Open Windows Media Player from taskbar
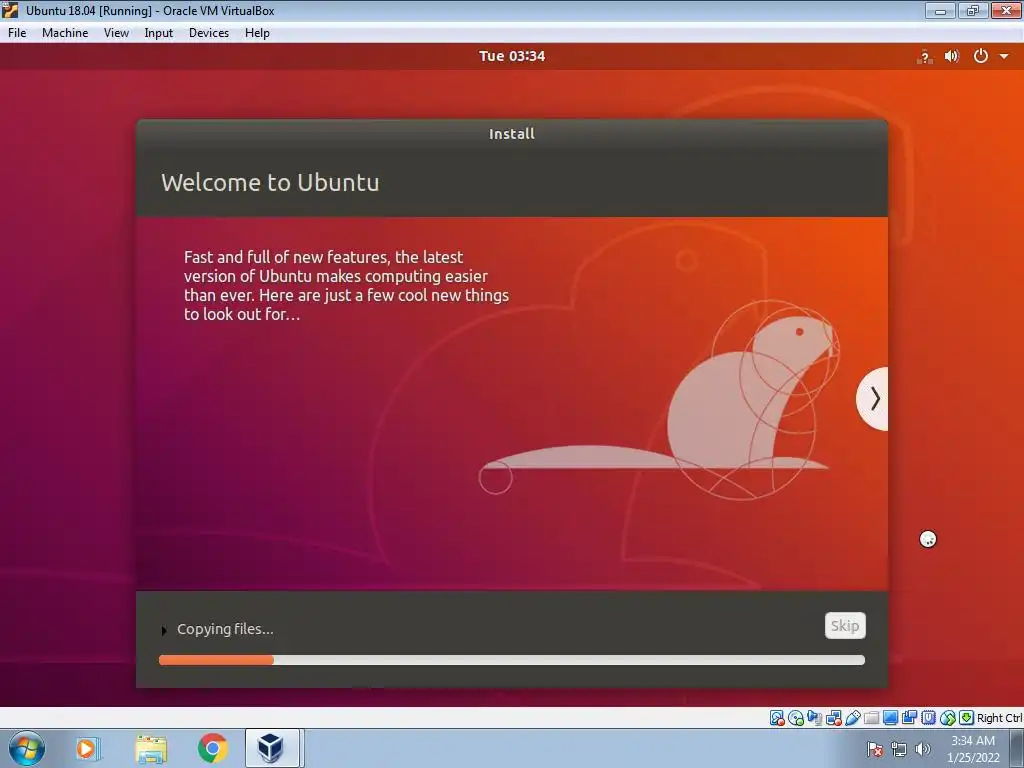The height and width of the screenshot is (768, 1024). pos(88,748)
